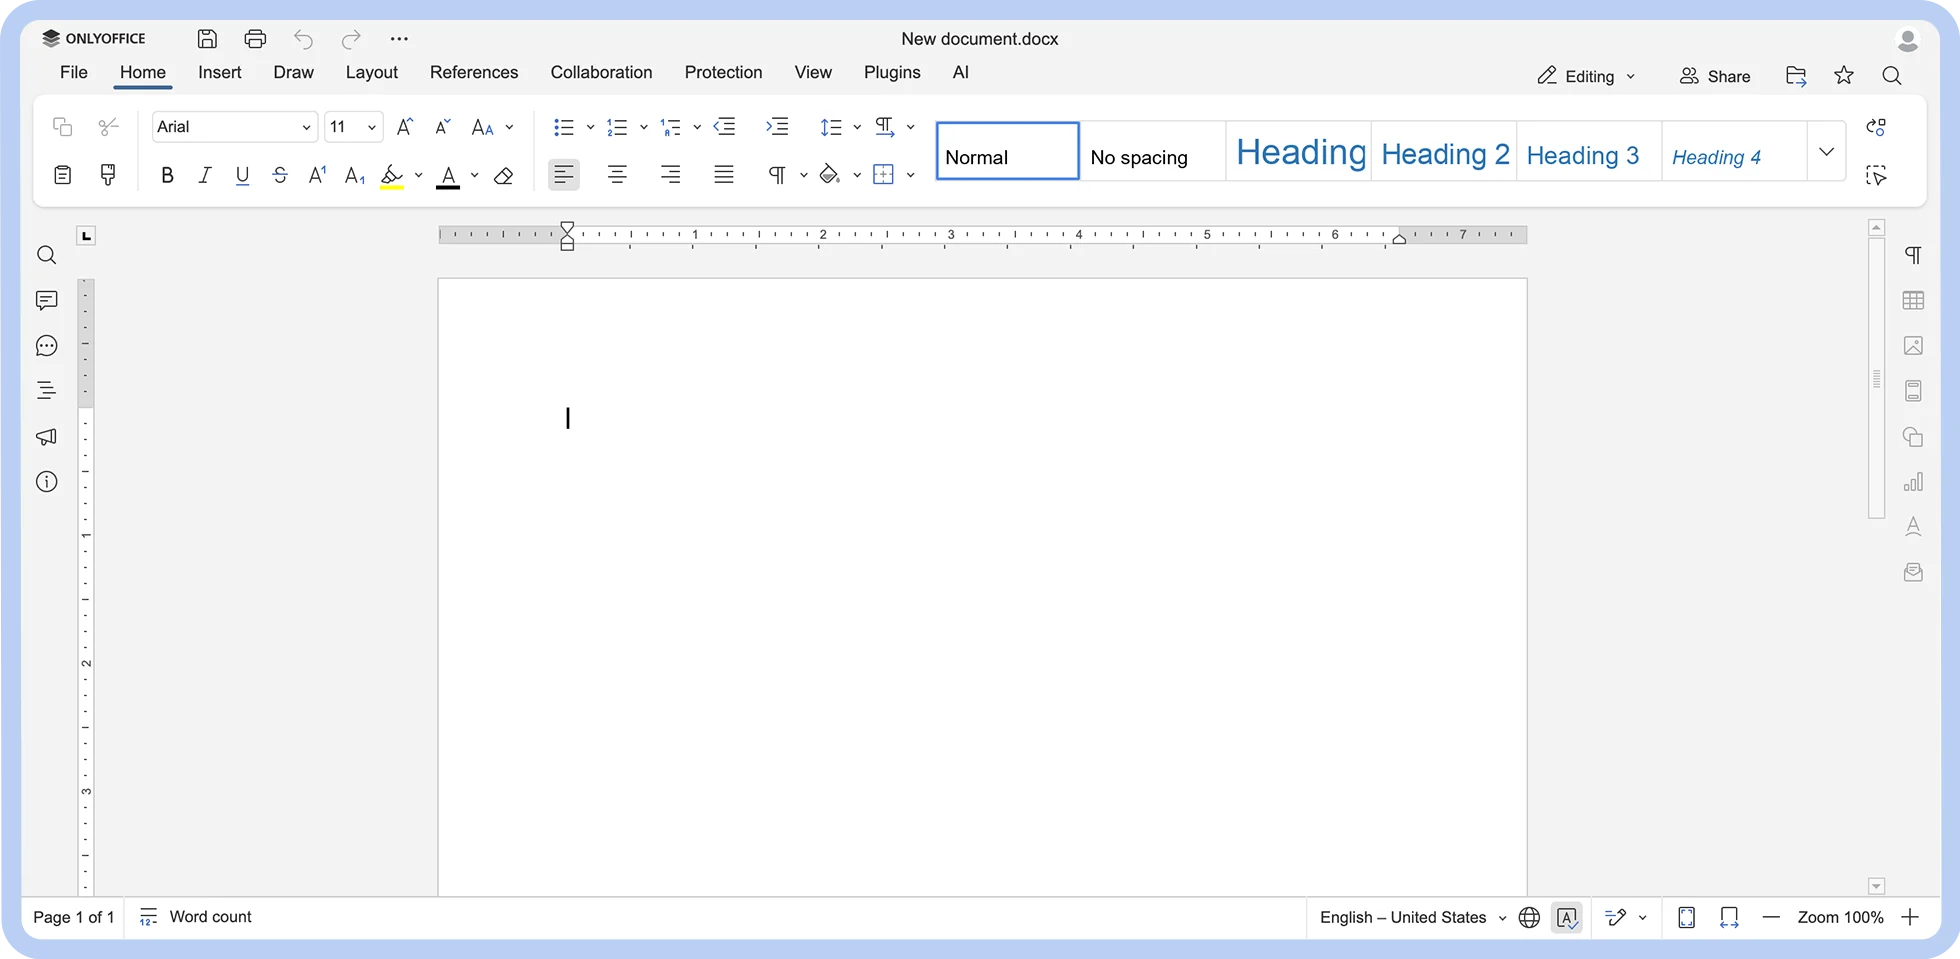Toggle spell checking in the status bar
Image resolution: width=1960 pixels, height=959 pixels.
pyautogui.click(x=1567, y=917)
